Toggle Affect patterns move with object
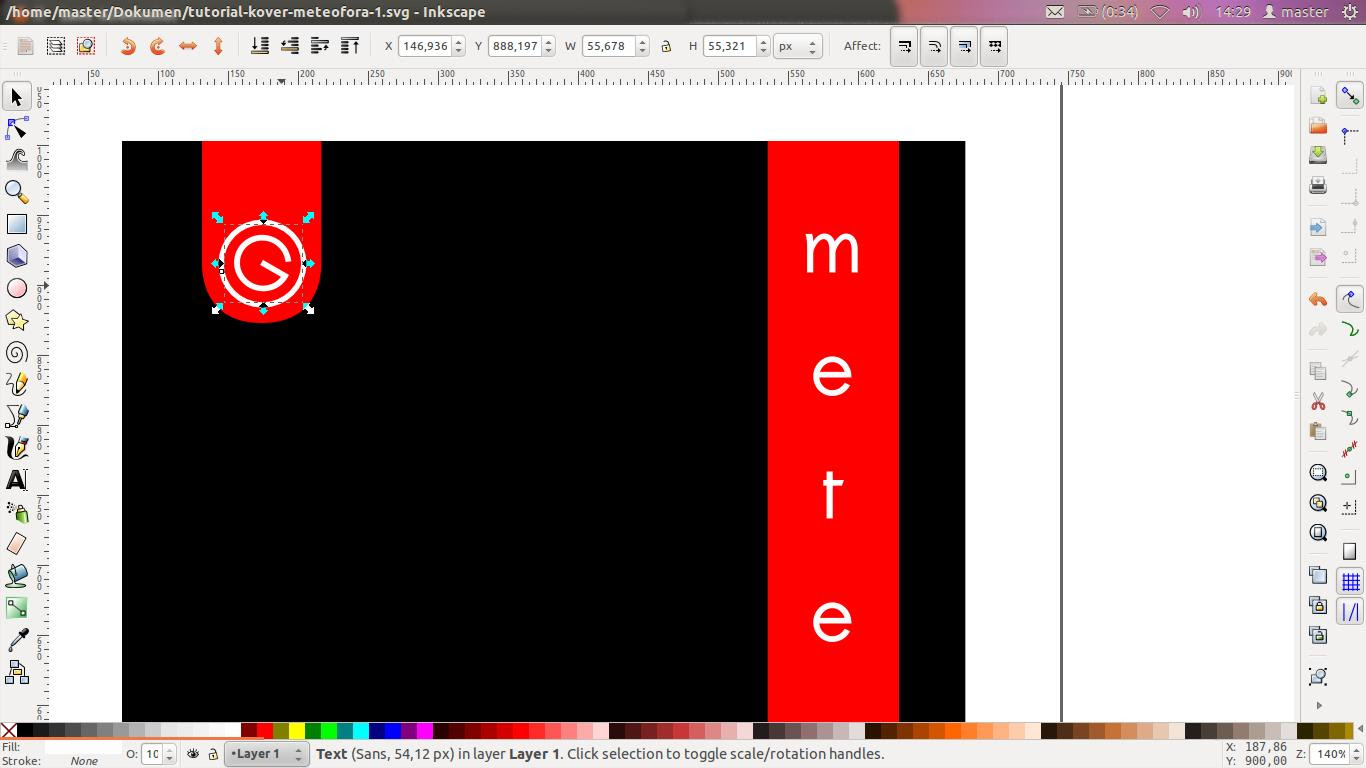Screen dimensions: 1366x768 994,46
